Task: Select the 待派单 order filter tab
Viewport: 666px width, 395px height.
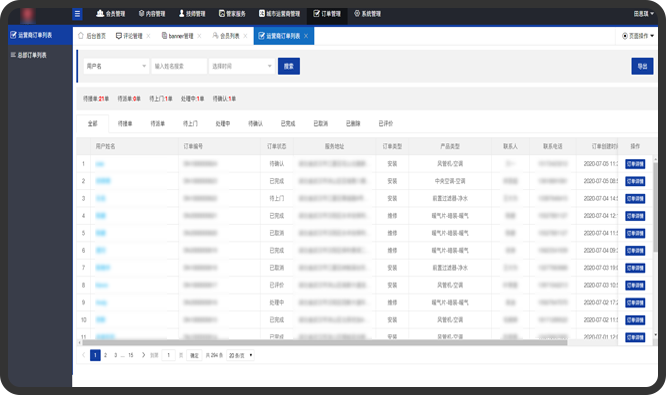Action: coord(158,124)
